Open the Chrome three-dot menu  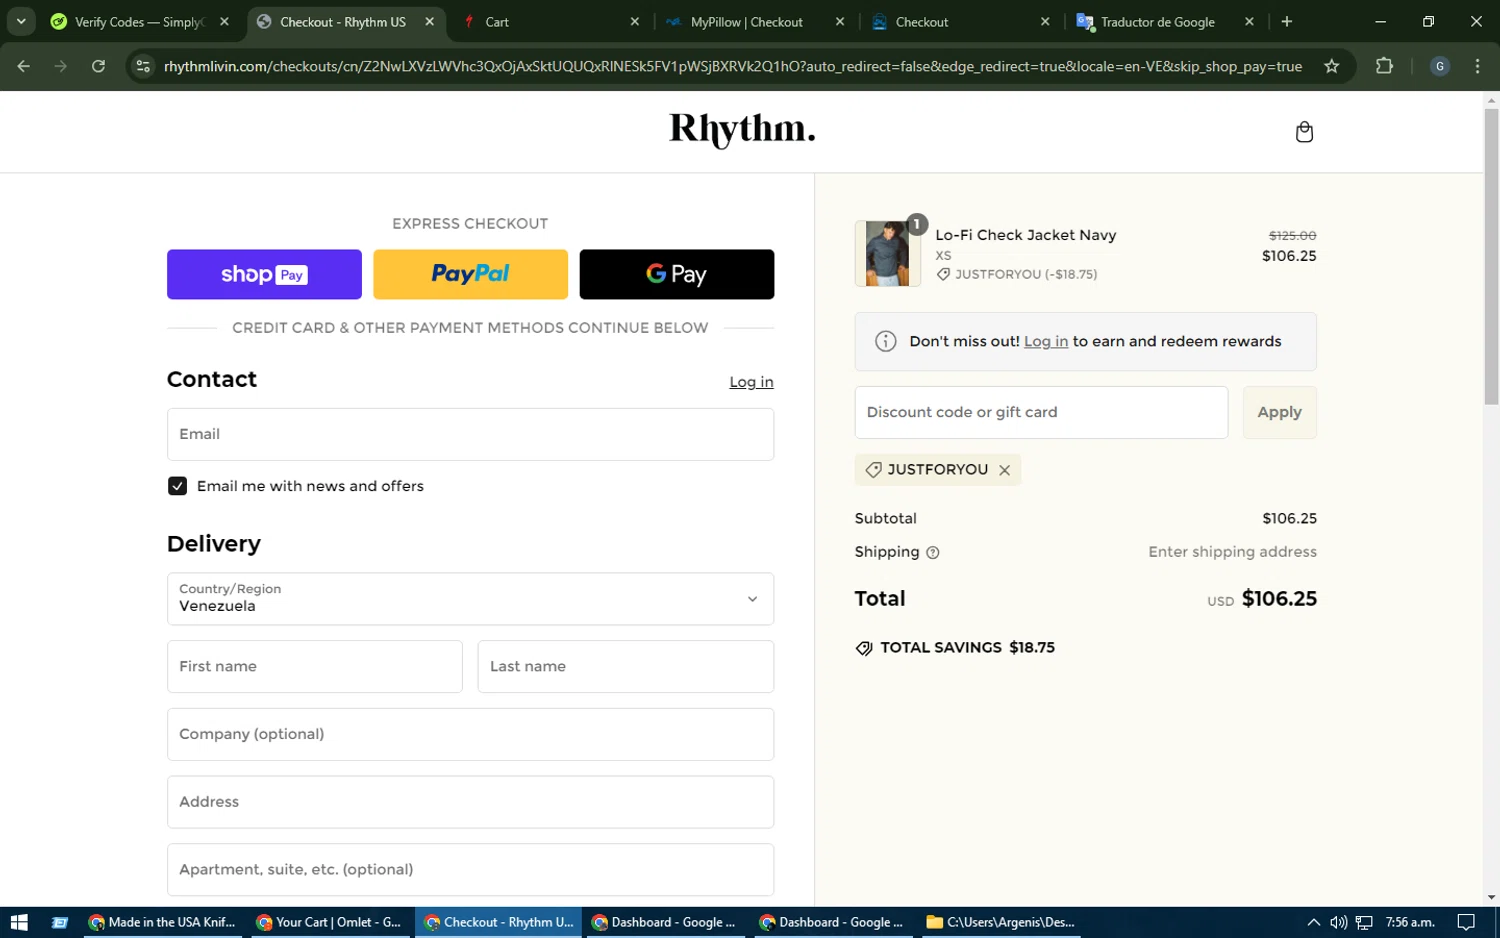1478,66
